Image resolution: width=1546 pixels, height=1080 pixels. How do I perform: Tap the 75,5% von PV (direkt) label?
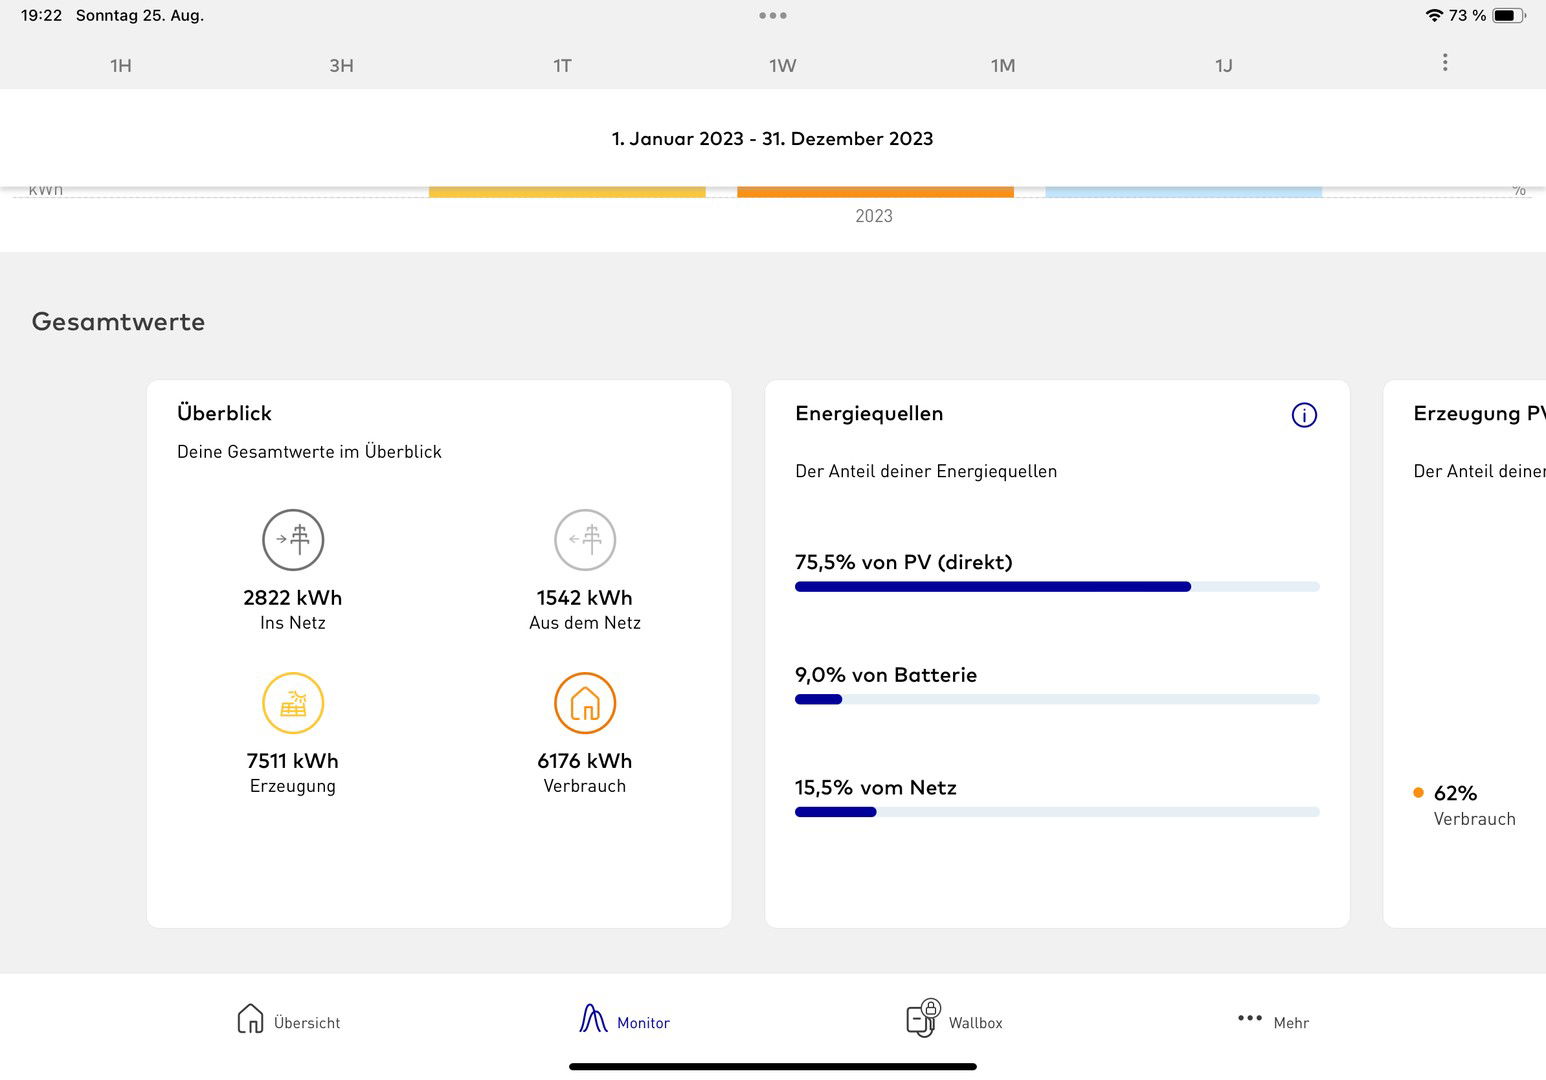[x=904, y=562]
